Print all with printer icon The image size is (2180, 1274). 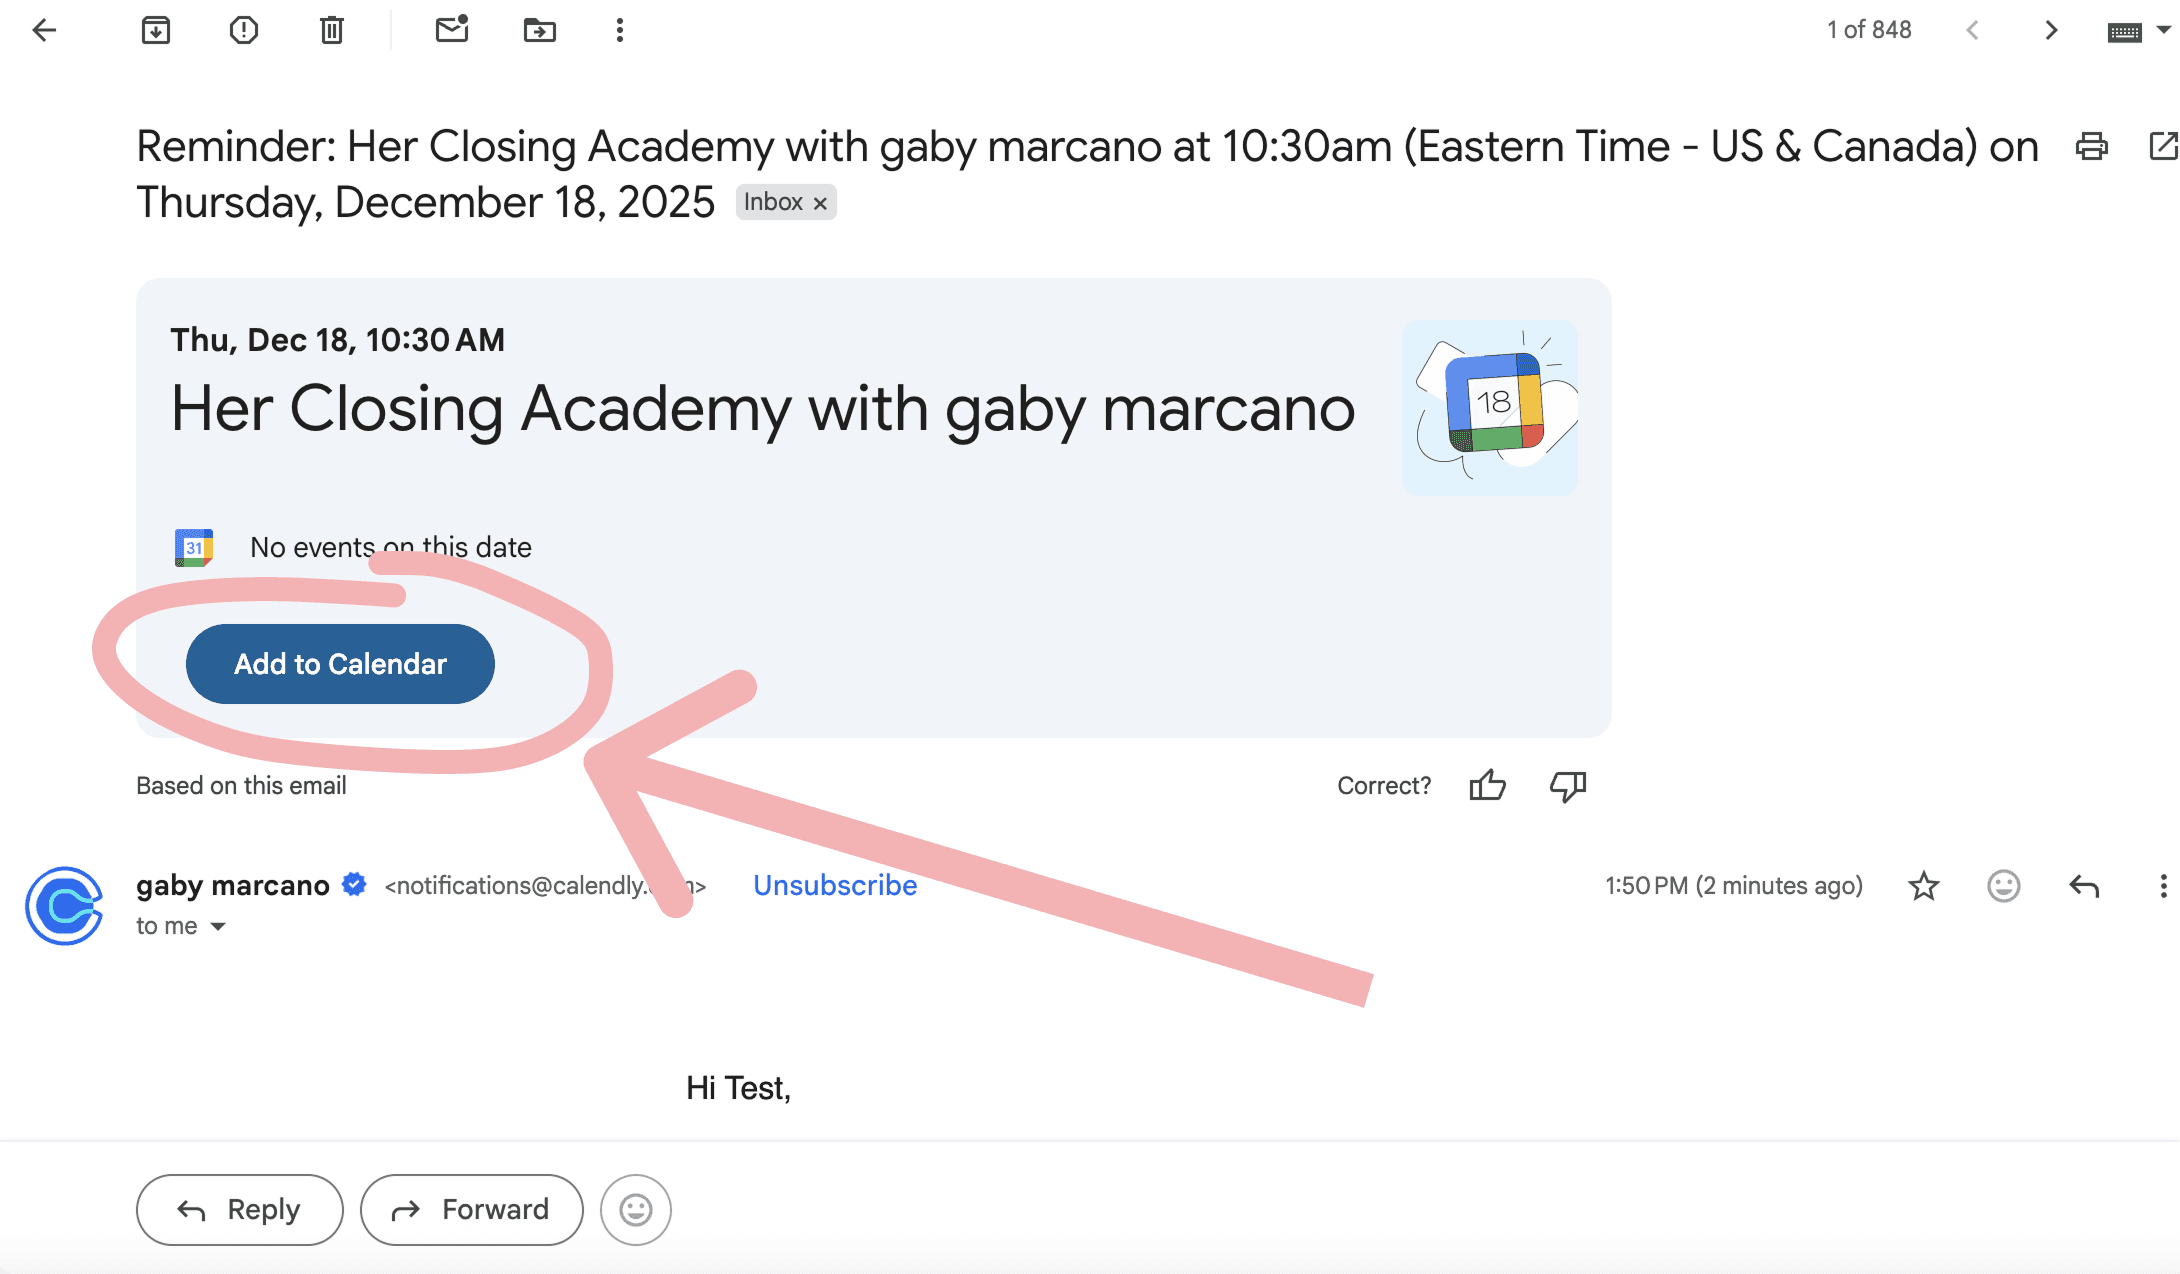point(2091,147)
